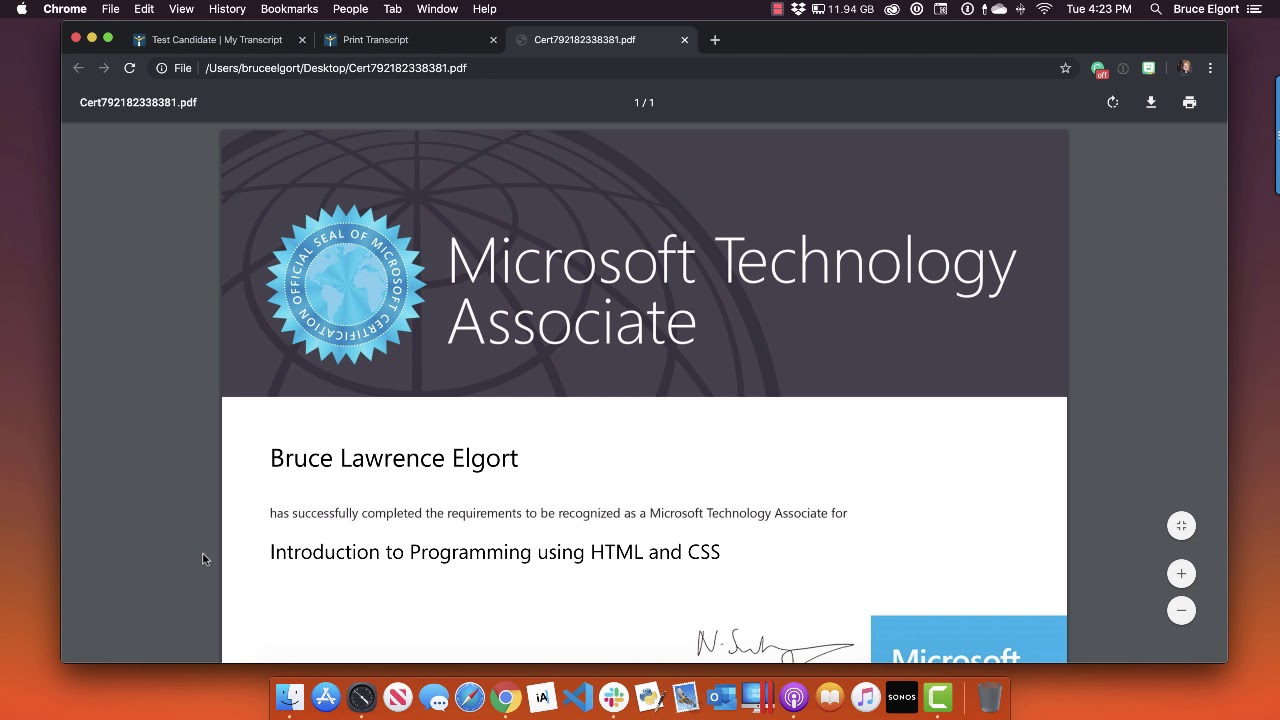Open Dropbox menu bar icon
Screen dimensions: 1280x720
click(x=798, y=9)
